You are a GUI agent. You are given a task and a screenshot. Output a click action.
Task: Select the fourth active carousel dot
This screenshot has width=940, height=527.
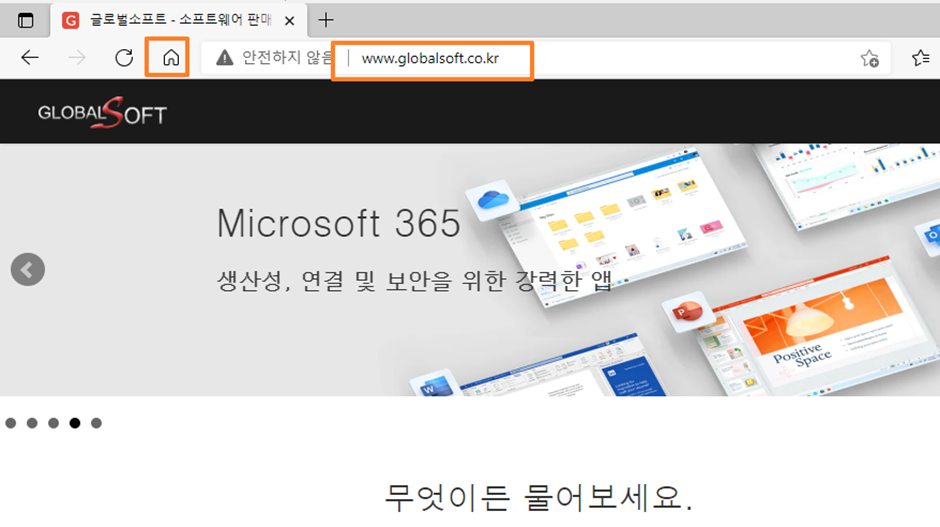[x=75, y=423]
